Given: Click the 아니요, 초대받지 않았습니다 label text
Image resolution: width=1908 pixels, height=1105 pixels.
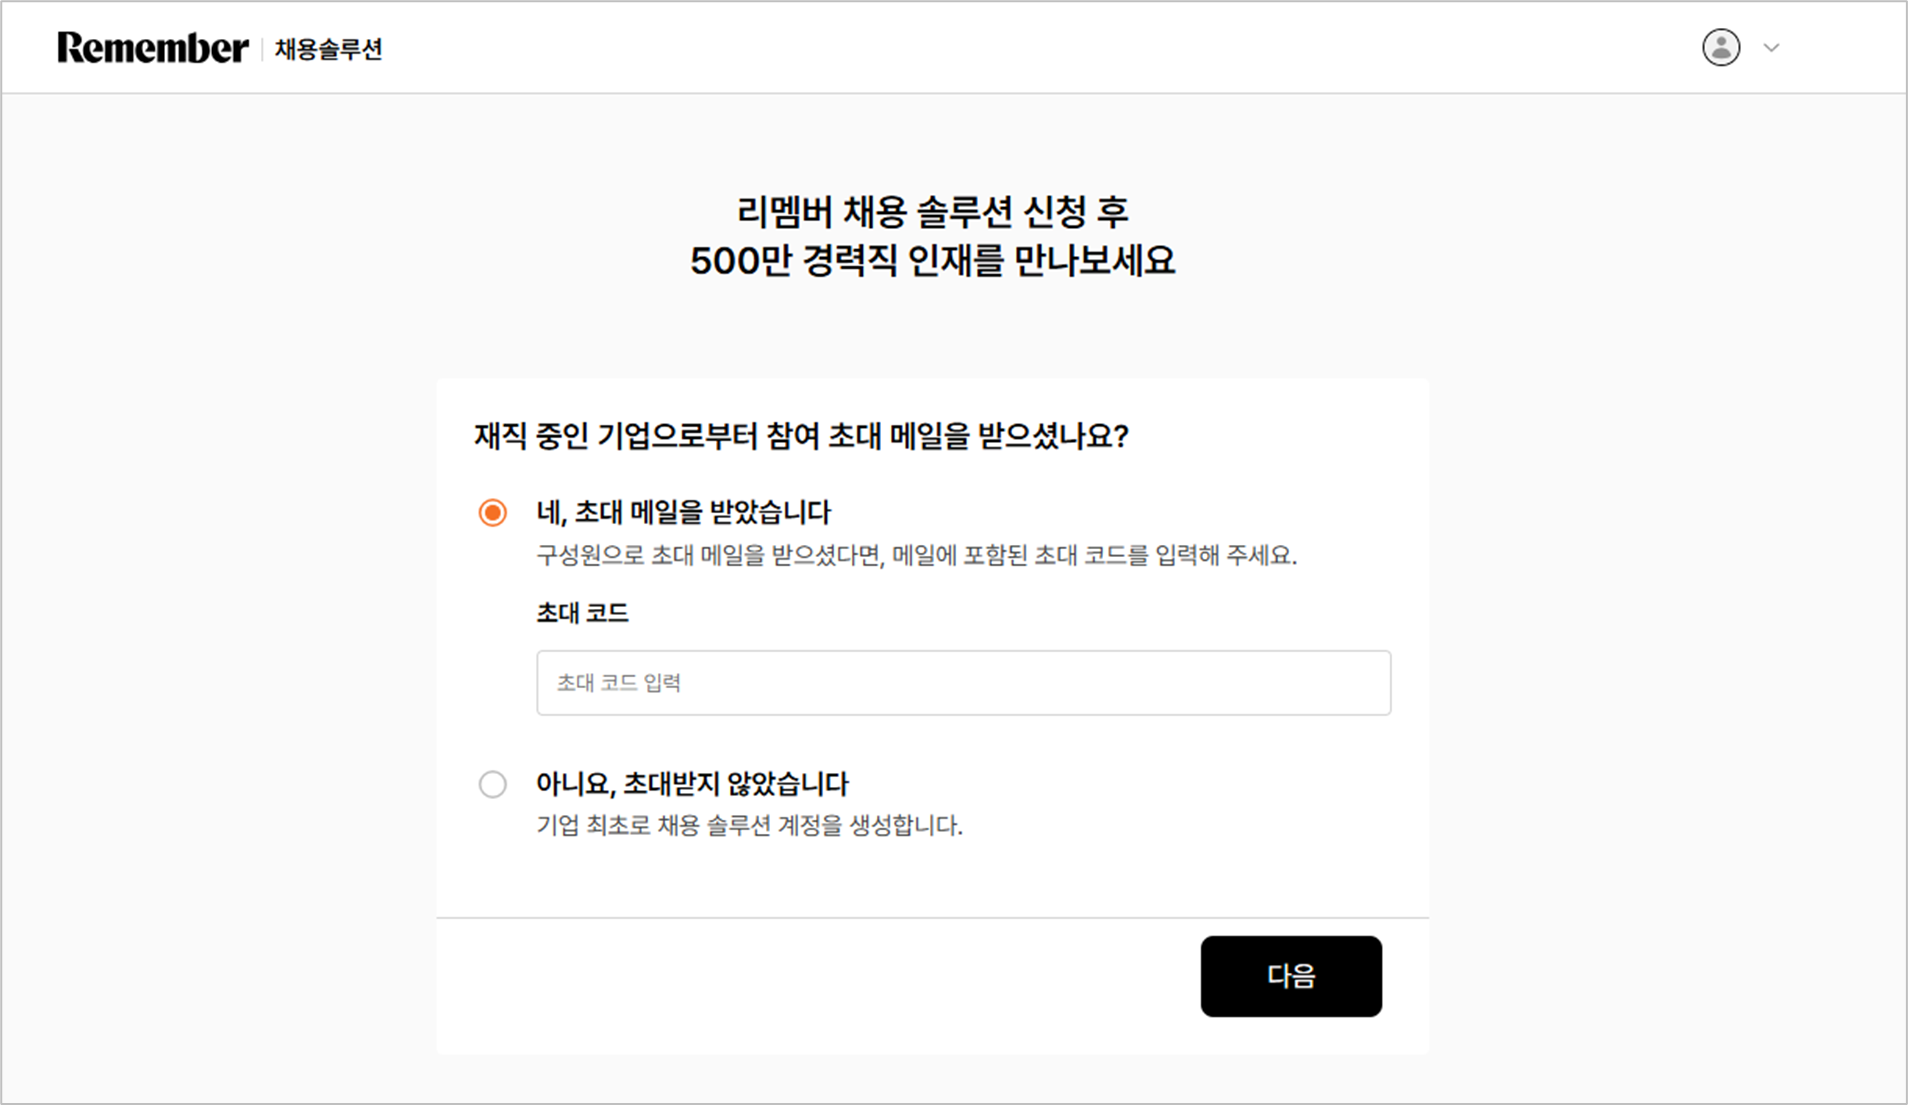Looking at the screenshot, I should click(692, 784).
